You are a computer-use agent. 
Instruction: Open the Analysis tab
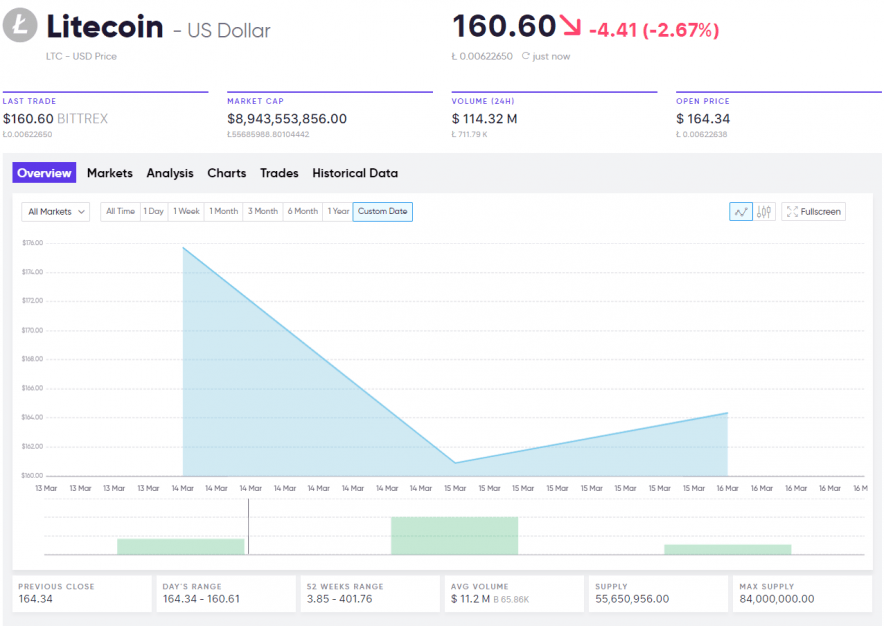click(170, 173)
